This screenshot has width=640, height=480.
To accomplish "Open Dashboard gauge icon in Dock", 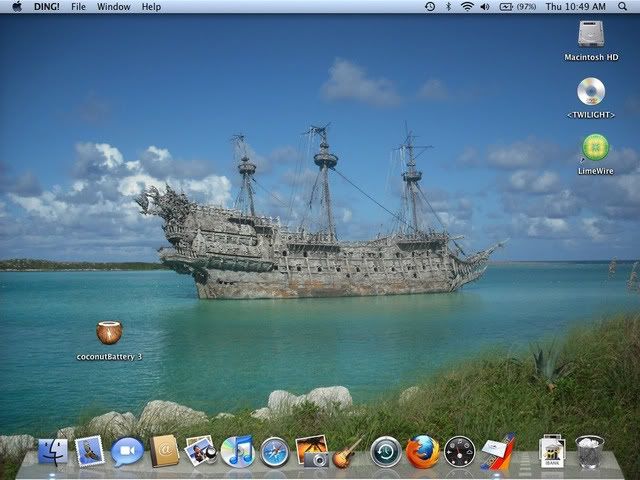I will point(459,452).
